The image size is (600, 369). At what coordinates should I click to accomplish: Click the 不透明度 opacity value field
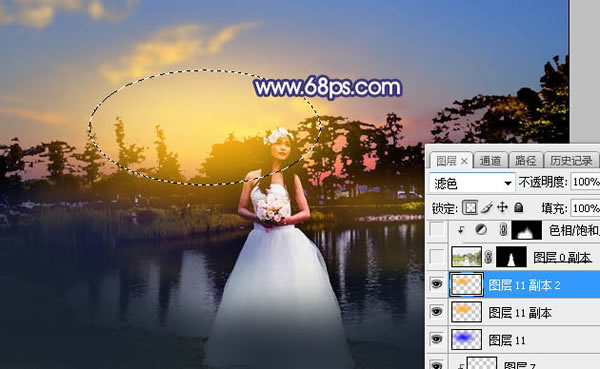coord(585,182)
